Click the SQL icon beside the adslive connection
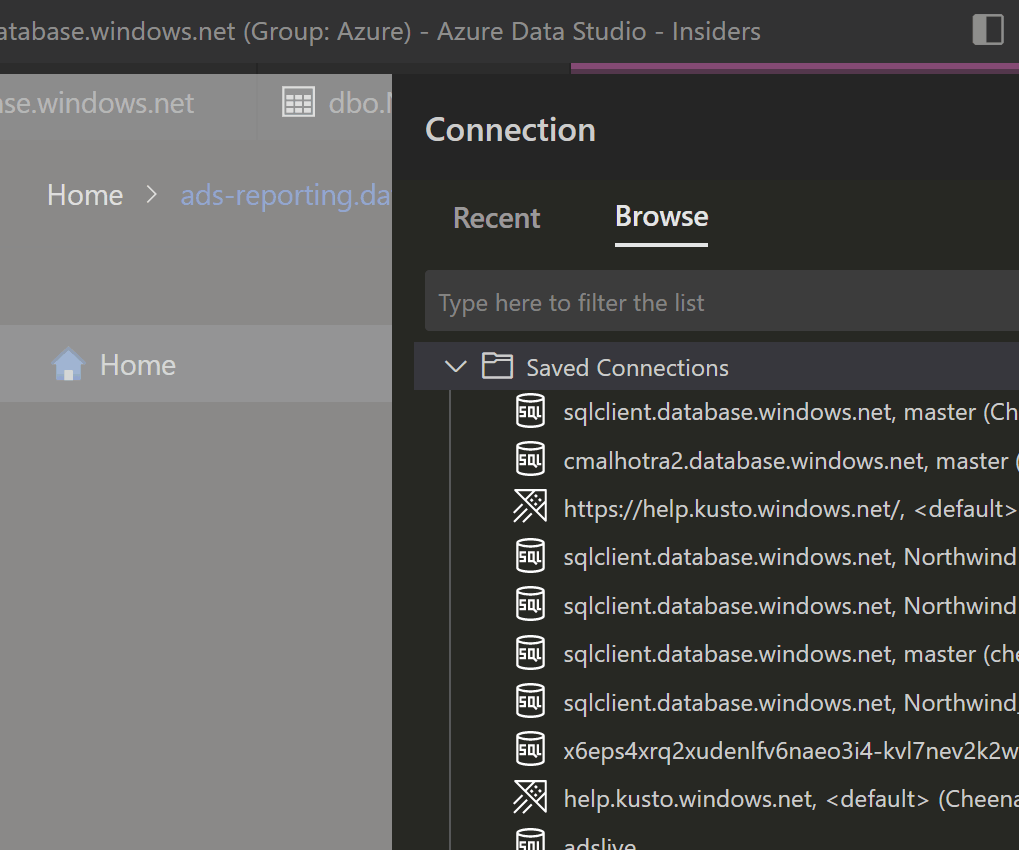This screenshot has width=1019, height=850. pyautogui.click(x=531, y=841)
